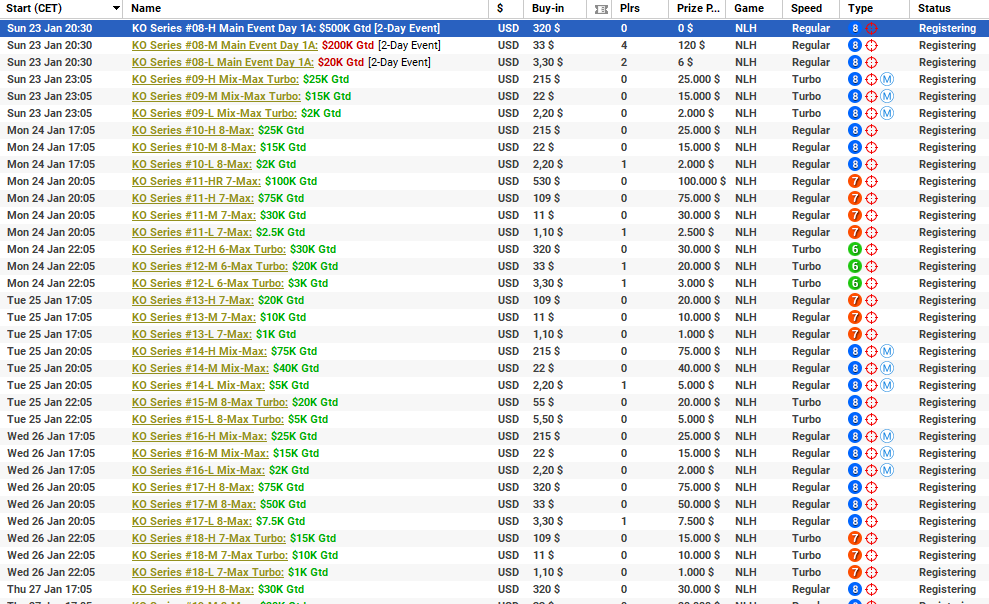Click the 100.000 $ prize pool value
The image size is (989, 604).
coord(701,182)
